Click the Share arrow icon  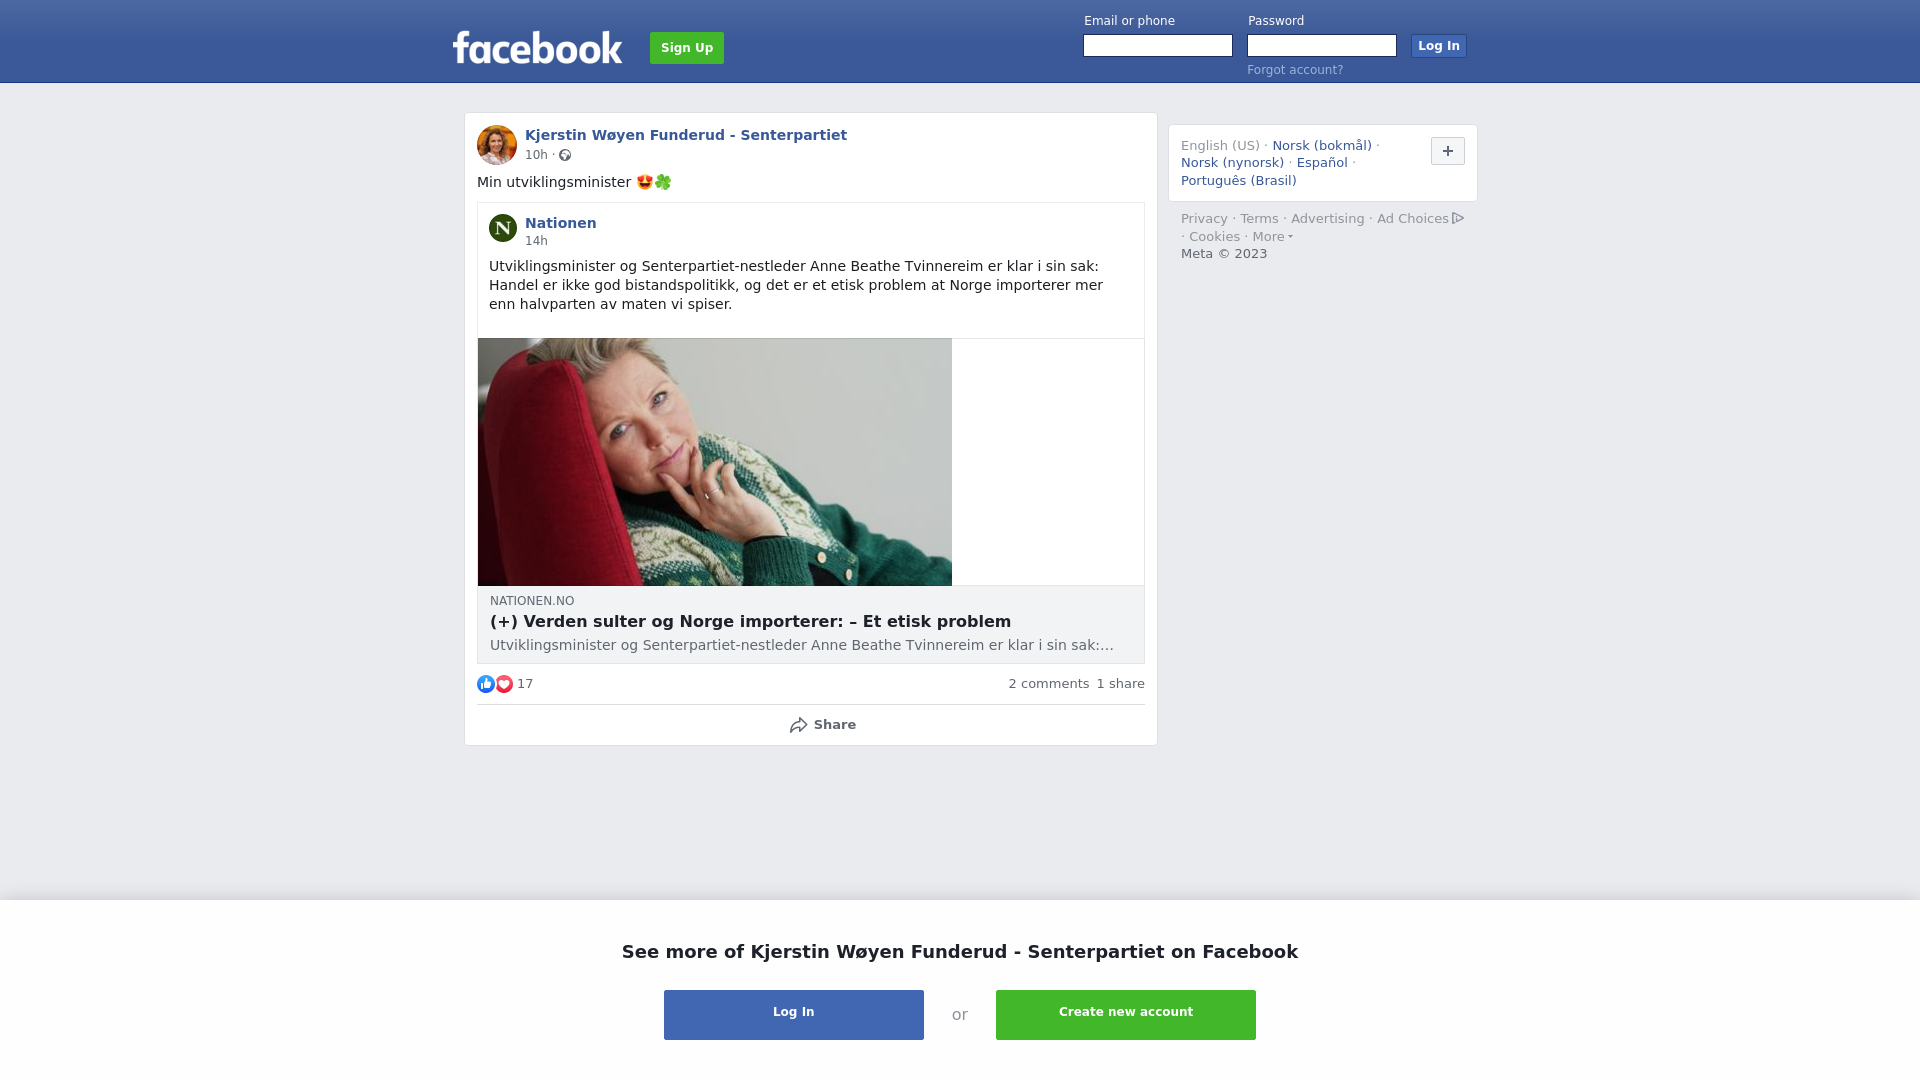pos(798,725)
